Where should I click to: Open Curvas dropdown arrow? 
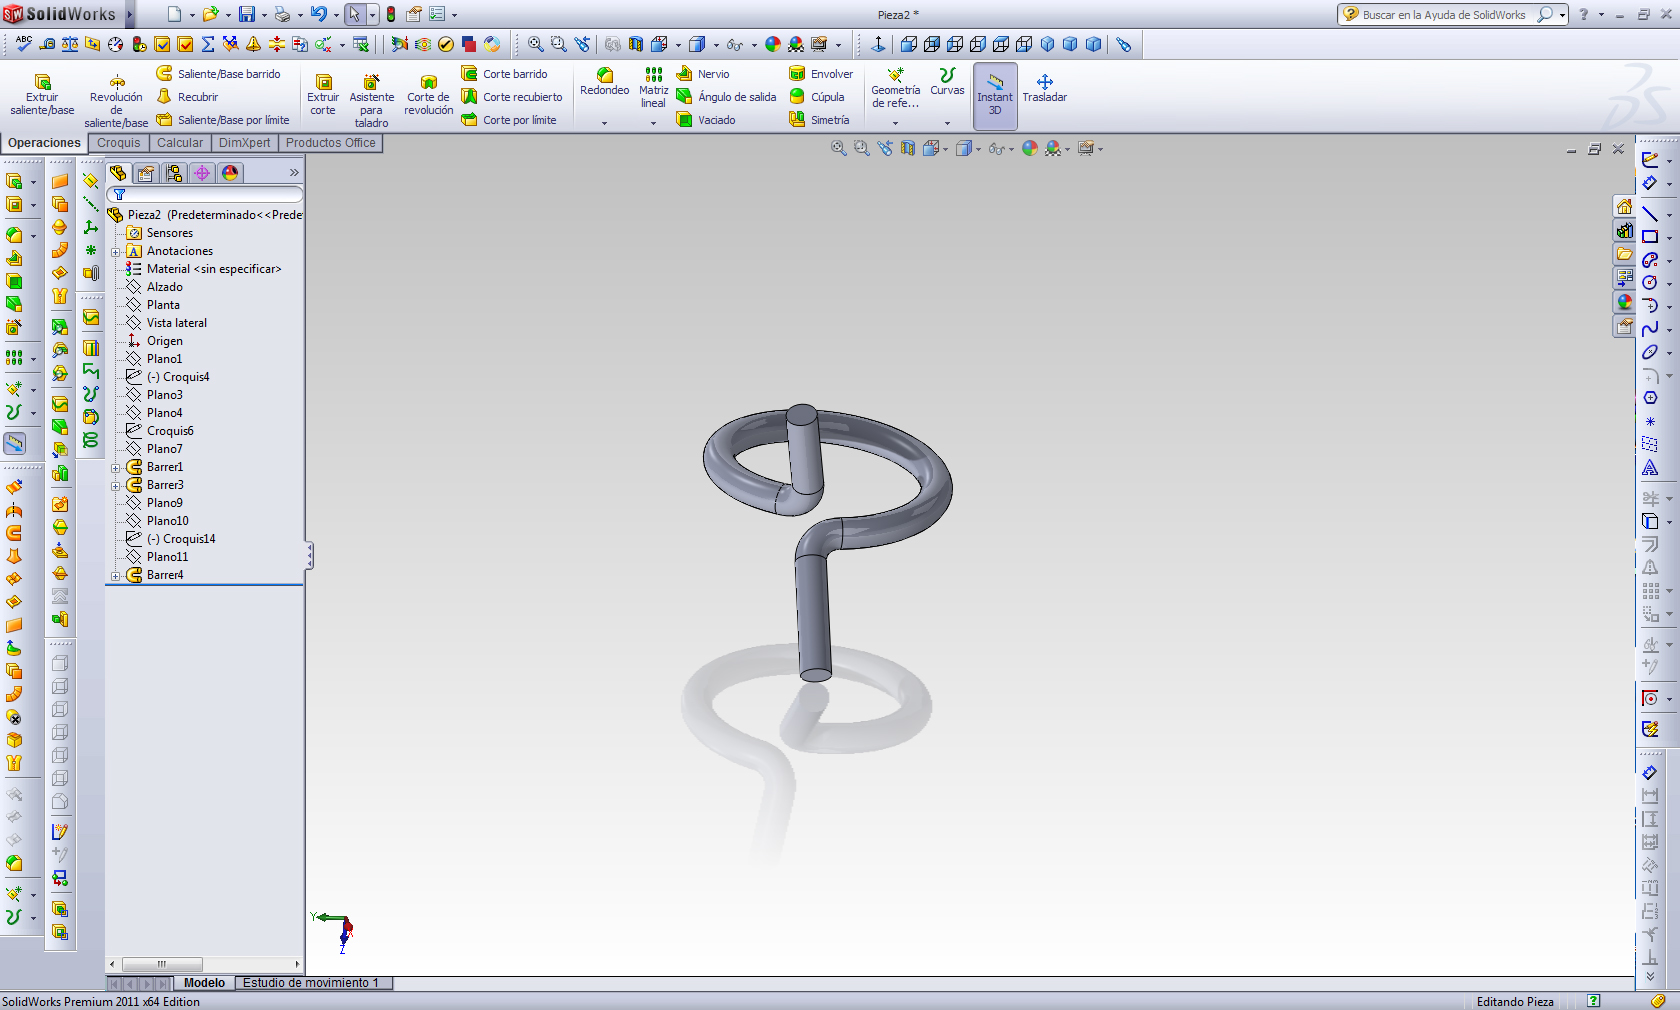[x=947, y=123]
